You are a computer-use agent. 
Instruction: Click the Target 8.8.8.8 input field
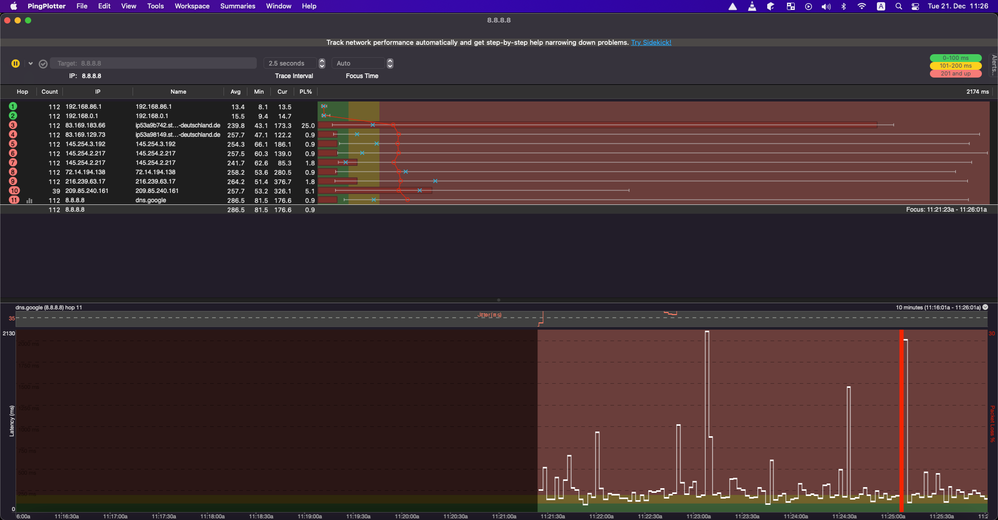pyautogui.click(x=153, y=63)
